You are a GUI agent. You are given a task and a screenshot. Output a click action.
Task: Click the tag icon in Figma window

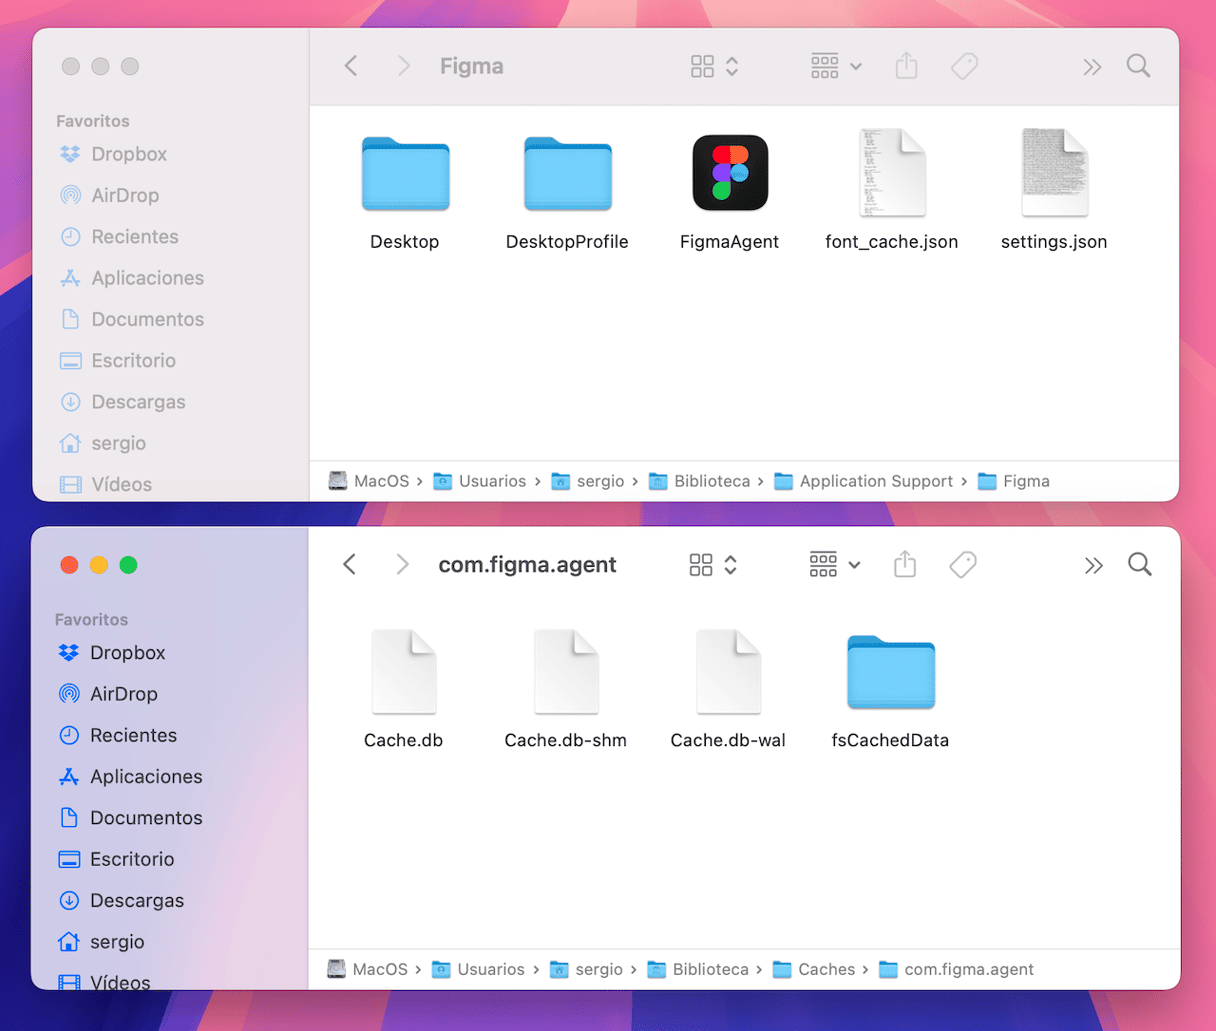964,67
